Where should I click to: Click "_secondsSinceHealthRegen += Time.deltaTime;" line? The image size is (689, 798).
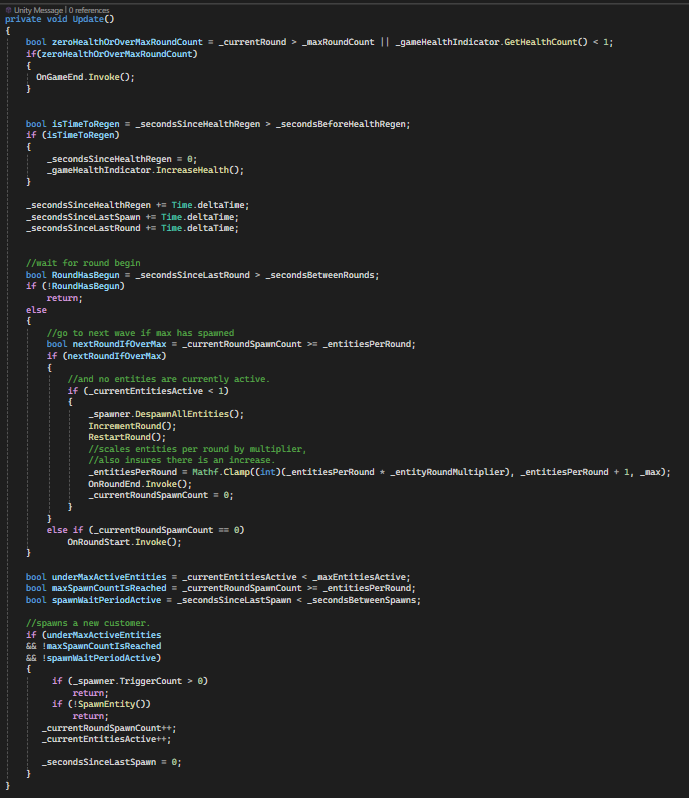coord(137,205)
